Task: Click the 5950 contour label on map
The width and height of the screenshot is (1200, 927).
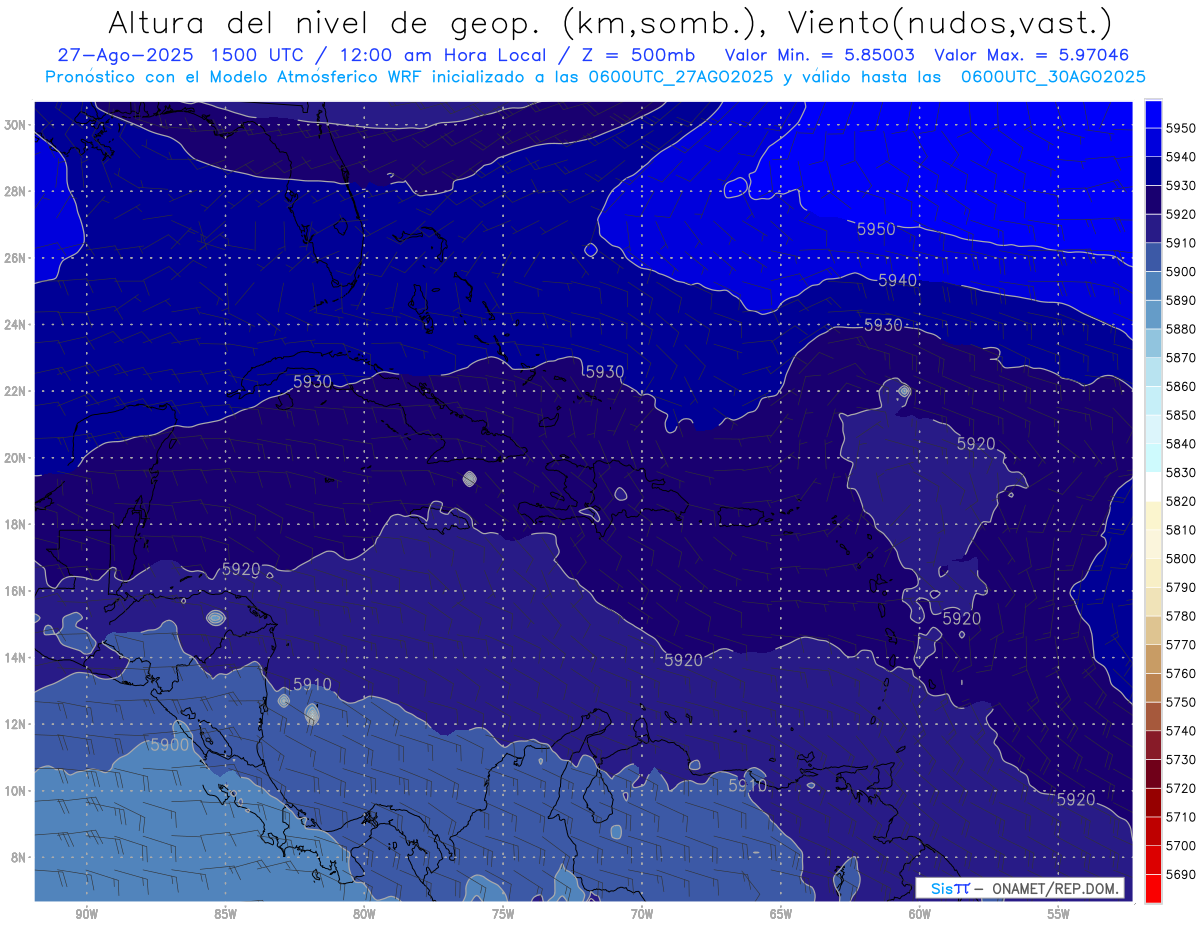Action: pyautogui.click(x=876, y=229)
